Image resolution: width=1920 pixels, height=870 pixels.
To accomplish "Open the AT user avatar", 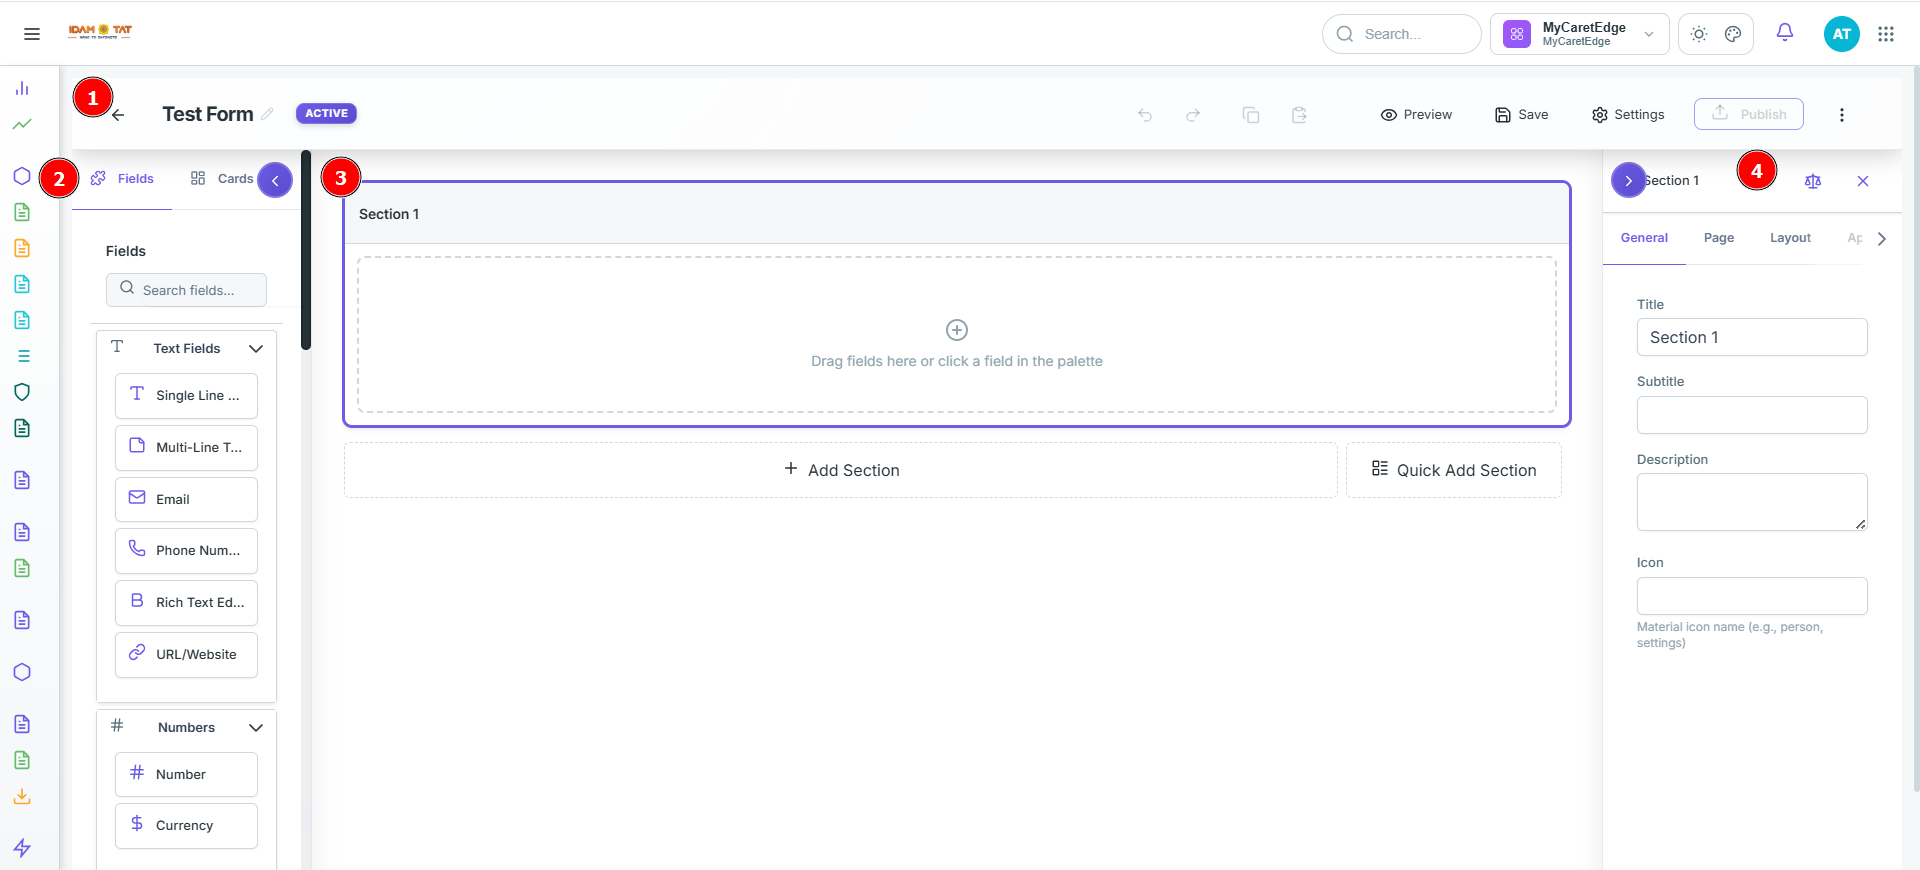I will [1841, 34].
